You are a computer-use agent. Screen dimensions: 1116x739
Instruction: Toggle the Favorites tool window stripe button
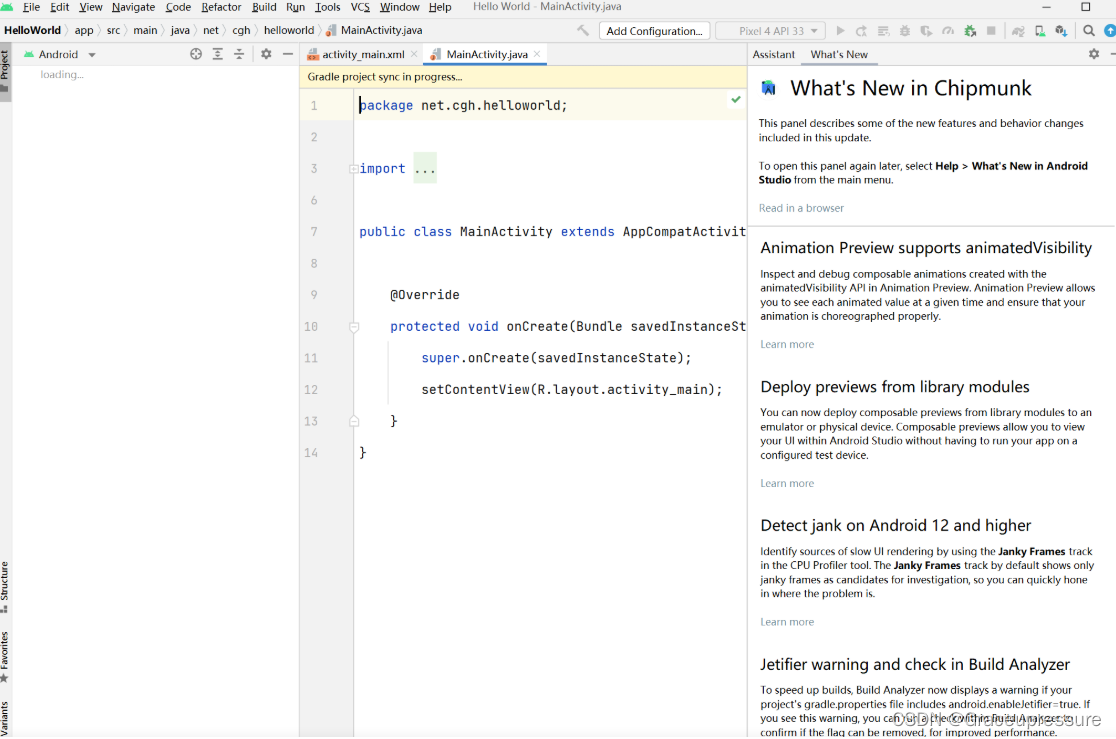coord(5,656)
